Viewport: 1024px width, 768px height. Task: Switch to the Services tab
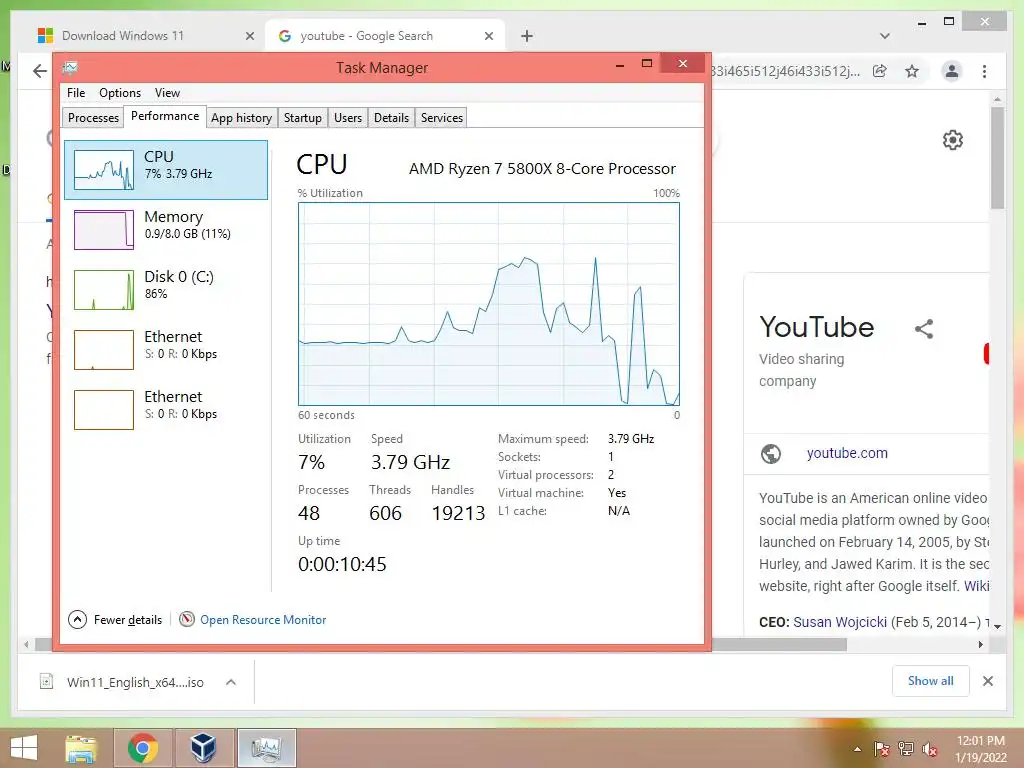[441, 118]
